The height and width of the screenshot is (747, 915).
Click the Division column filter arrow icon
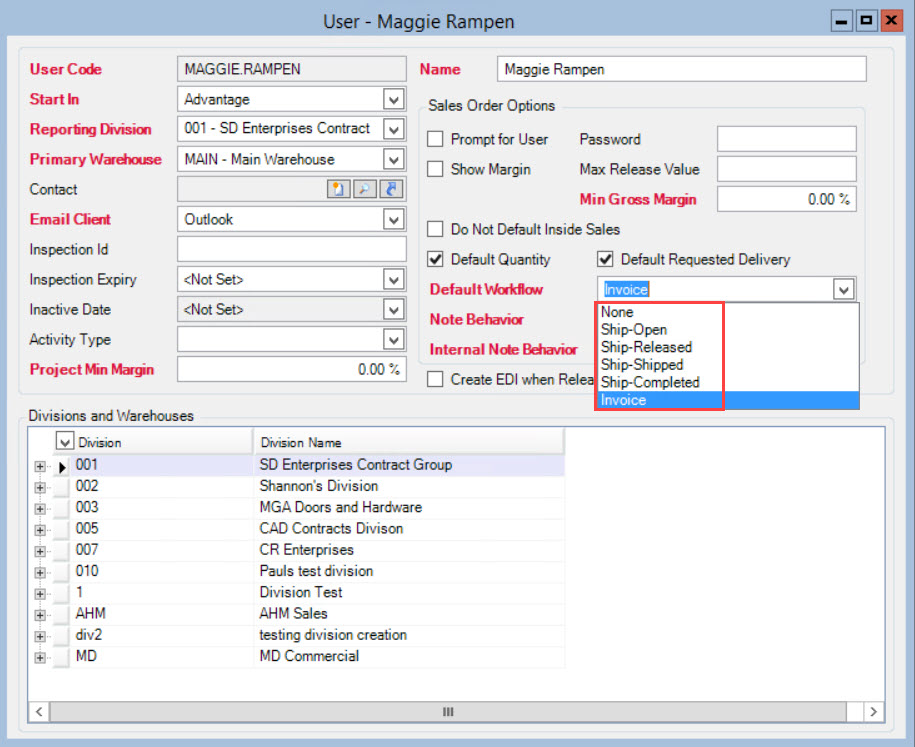(x=65, y=442)
